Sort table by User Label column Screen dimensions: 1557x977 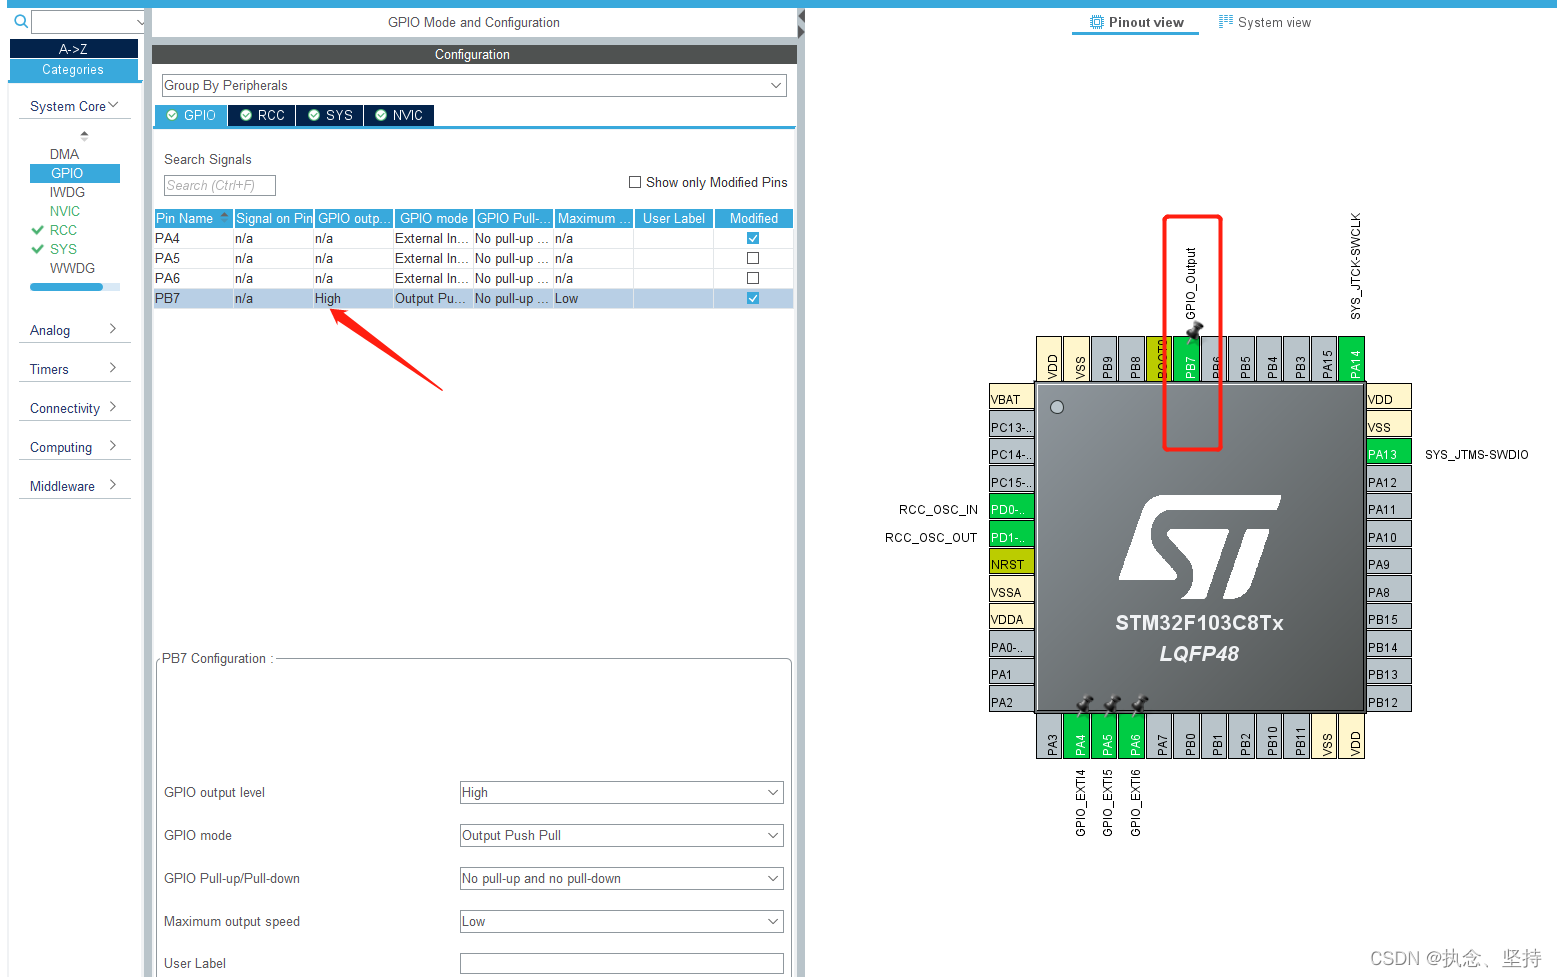[673, 218]
